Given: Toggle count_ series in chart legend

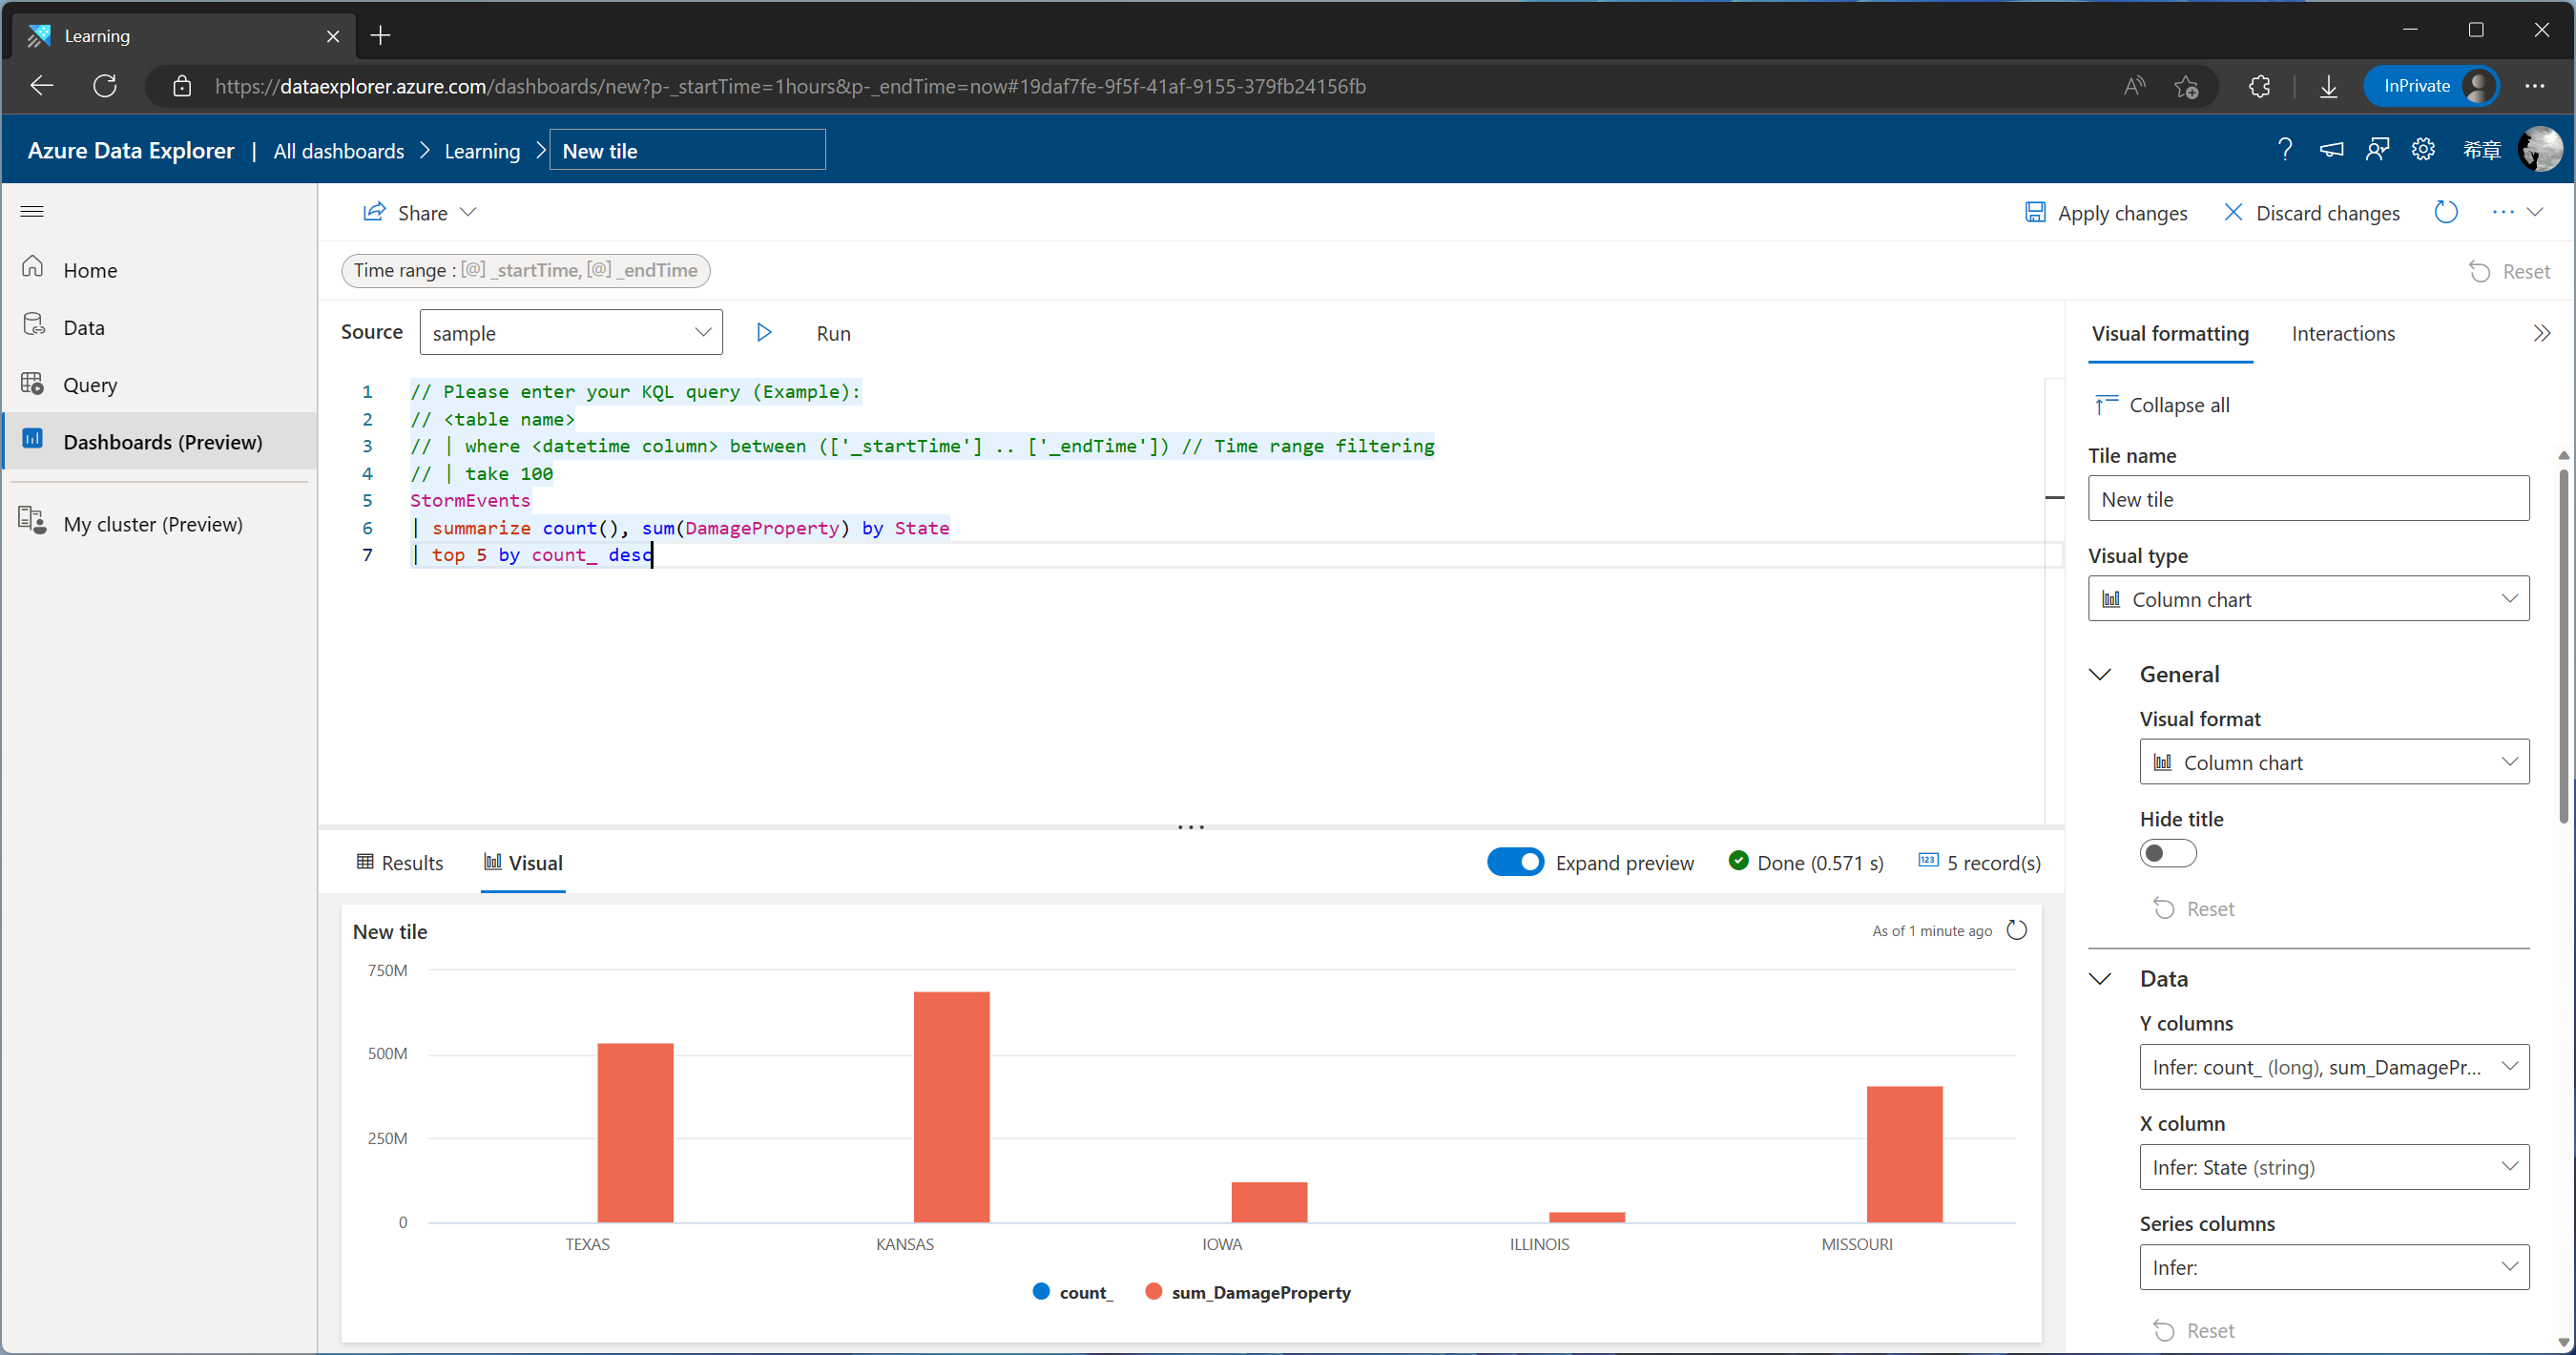Looking at the screenshot, I should click(x=1073, y=1292).
